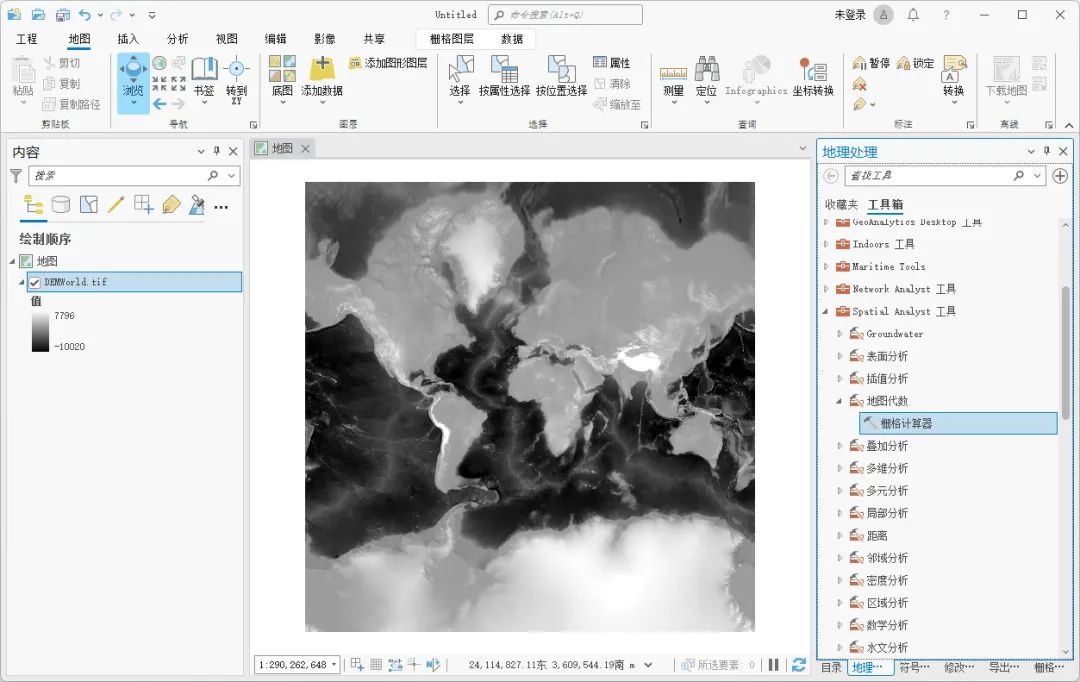Viewport: 1080px width, 682px height.
Task: Click the Contents filter funnel icon
Action: (16, 176)
